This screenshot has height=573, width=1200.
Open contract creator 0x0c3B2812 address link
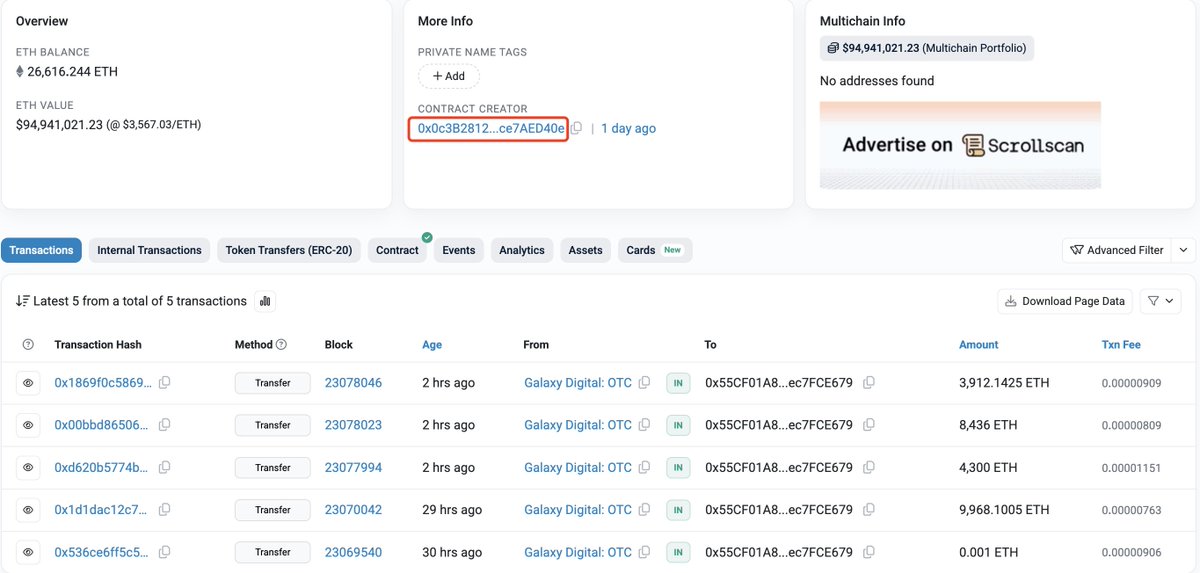point(491,129)
